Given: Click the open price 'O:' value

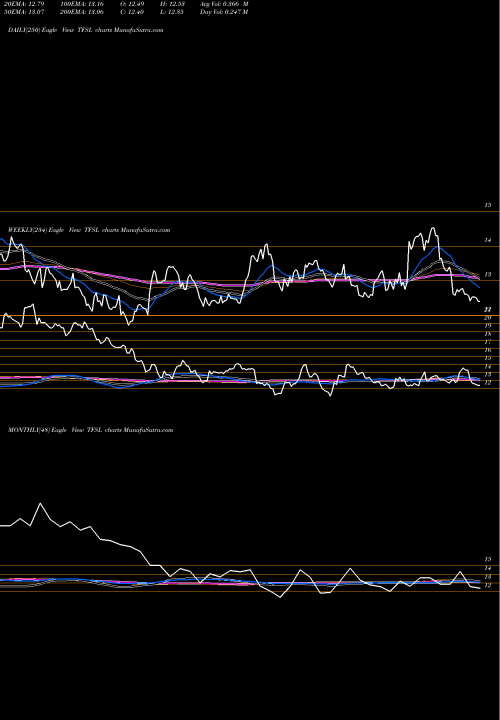Looking at the screenshot, I should [133, 4].
